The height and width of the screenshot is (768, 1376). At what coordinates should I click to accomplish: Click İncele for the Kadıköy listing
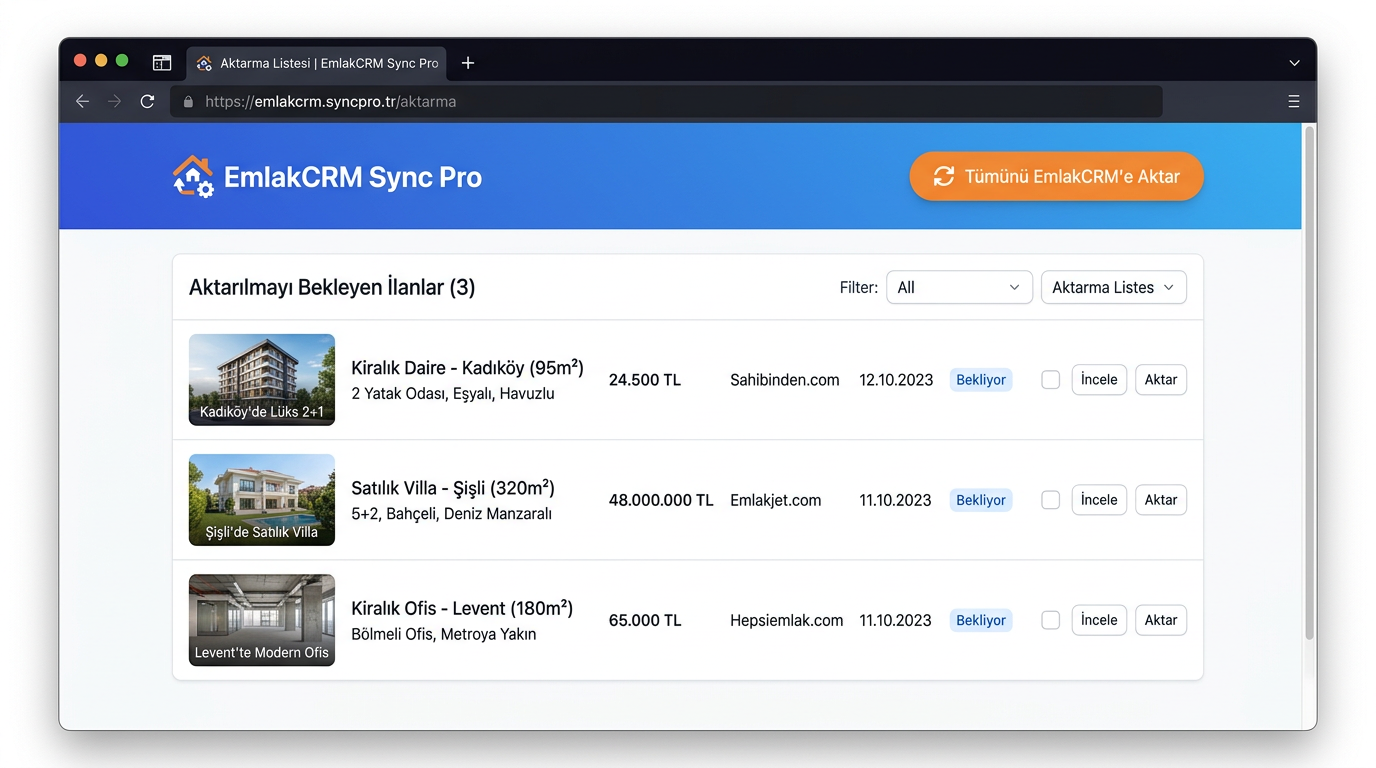[1099, 380]
